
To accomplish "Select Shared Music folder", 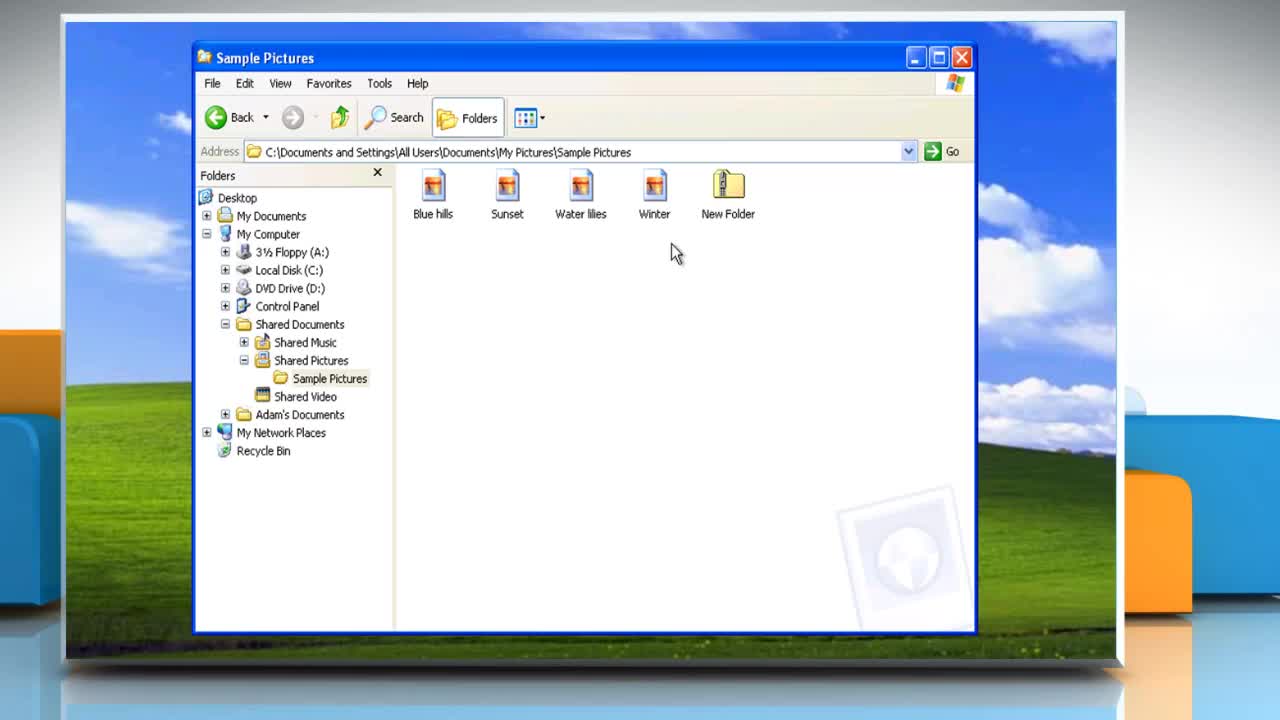I will click(x=305, y=342).
